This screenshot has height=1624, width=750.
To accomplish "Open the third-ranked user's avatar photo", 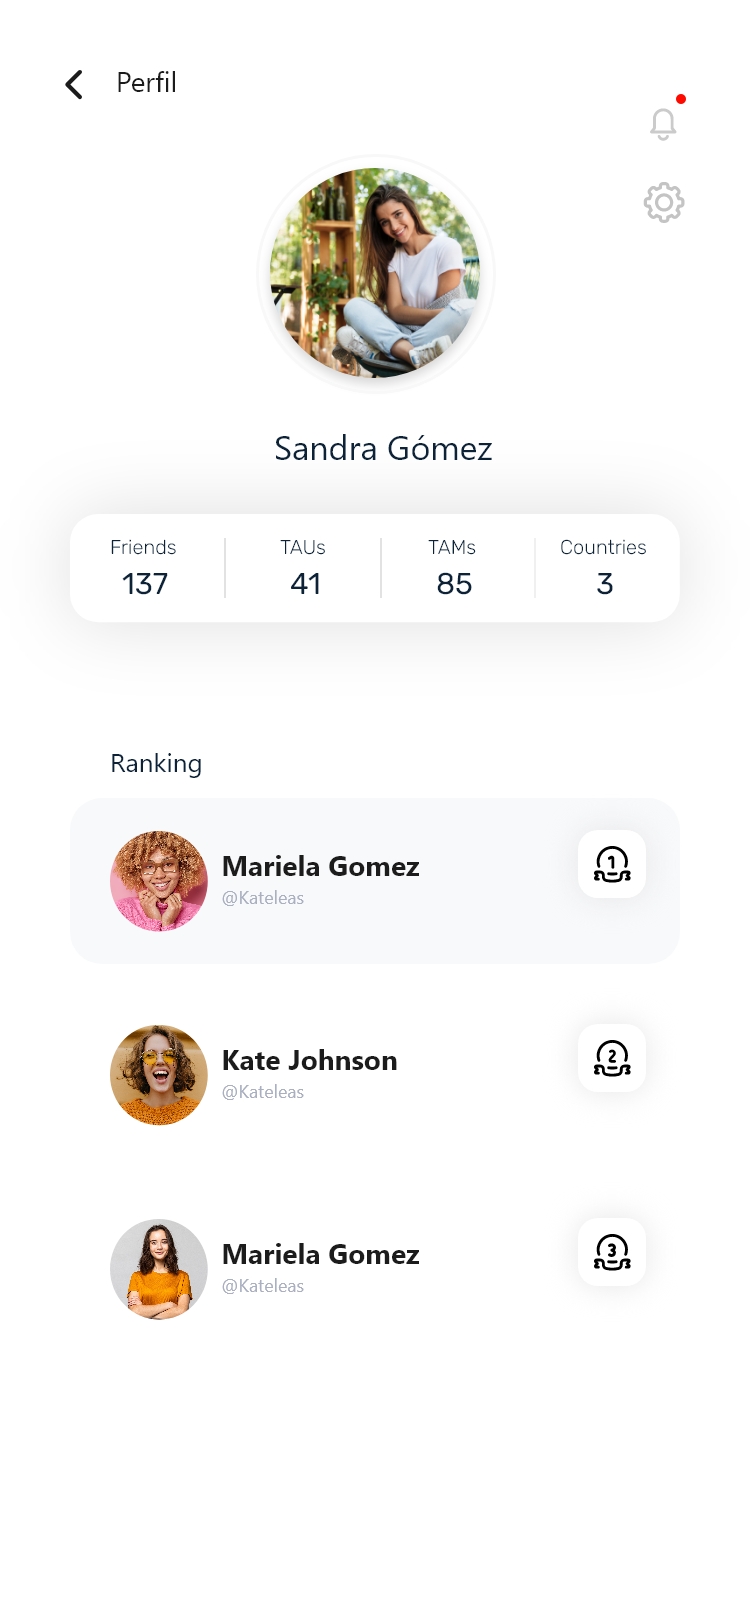I will pos(159,1269).
